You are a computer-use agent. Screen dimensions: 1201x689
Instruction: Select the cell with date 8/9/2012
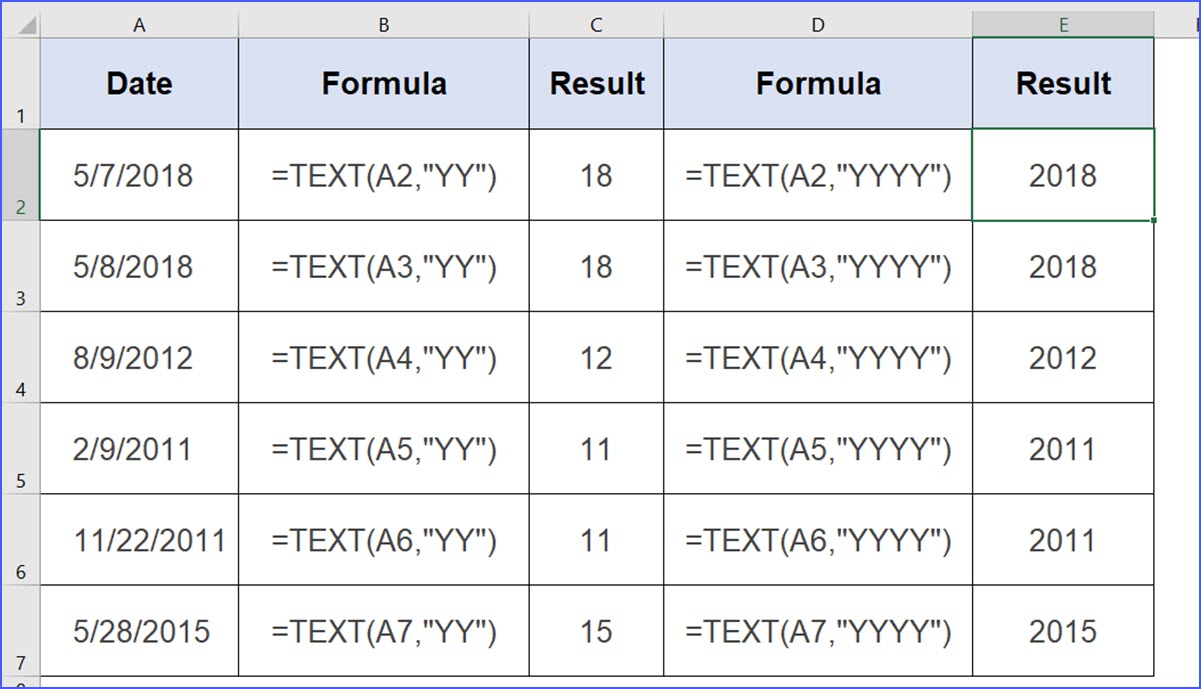139,358
